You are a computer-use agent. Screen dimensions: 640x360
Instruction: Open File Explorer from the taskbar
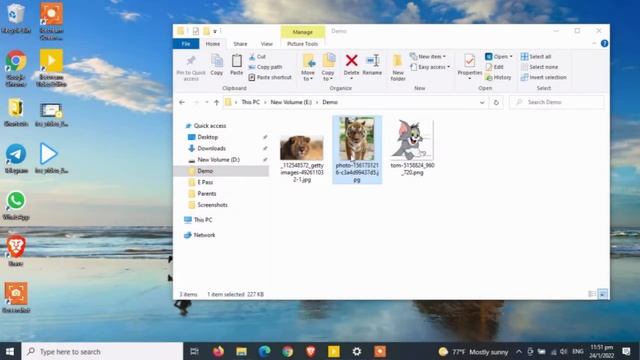[241, 351]
